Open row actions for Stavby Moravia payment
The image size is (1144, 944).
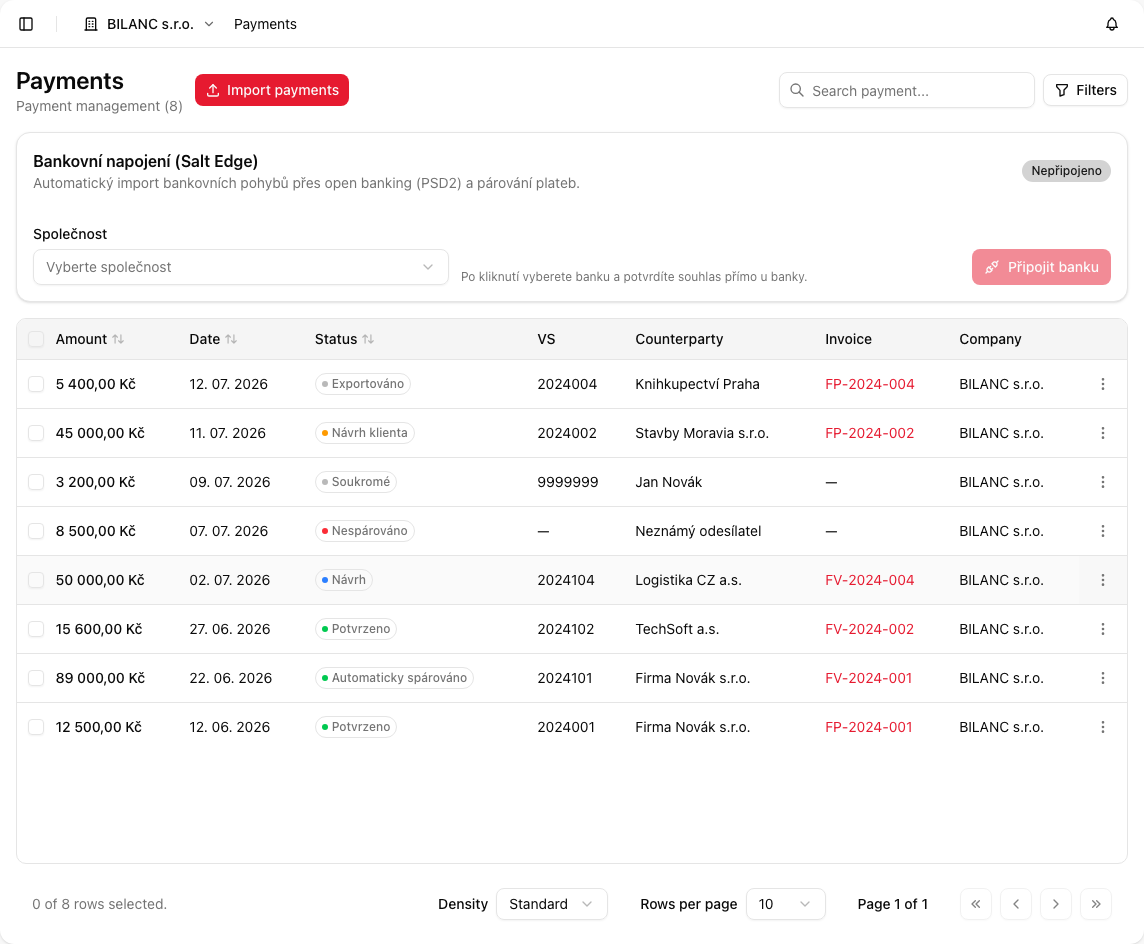pos(1102,433)
